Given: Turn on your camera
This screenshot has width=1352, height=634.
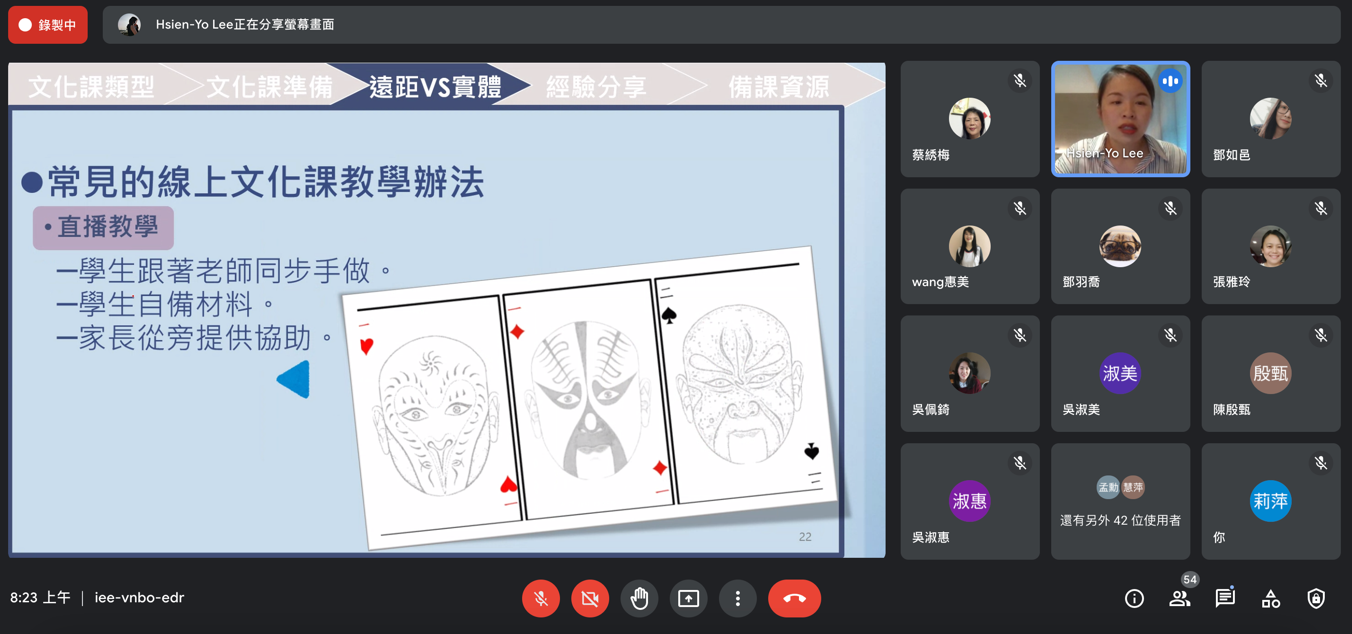Looking at the screenshot, I should (590, 598).
